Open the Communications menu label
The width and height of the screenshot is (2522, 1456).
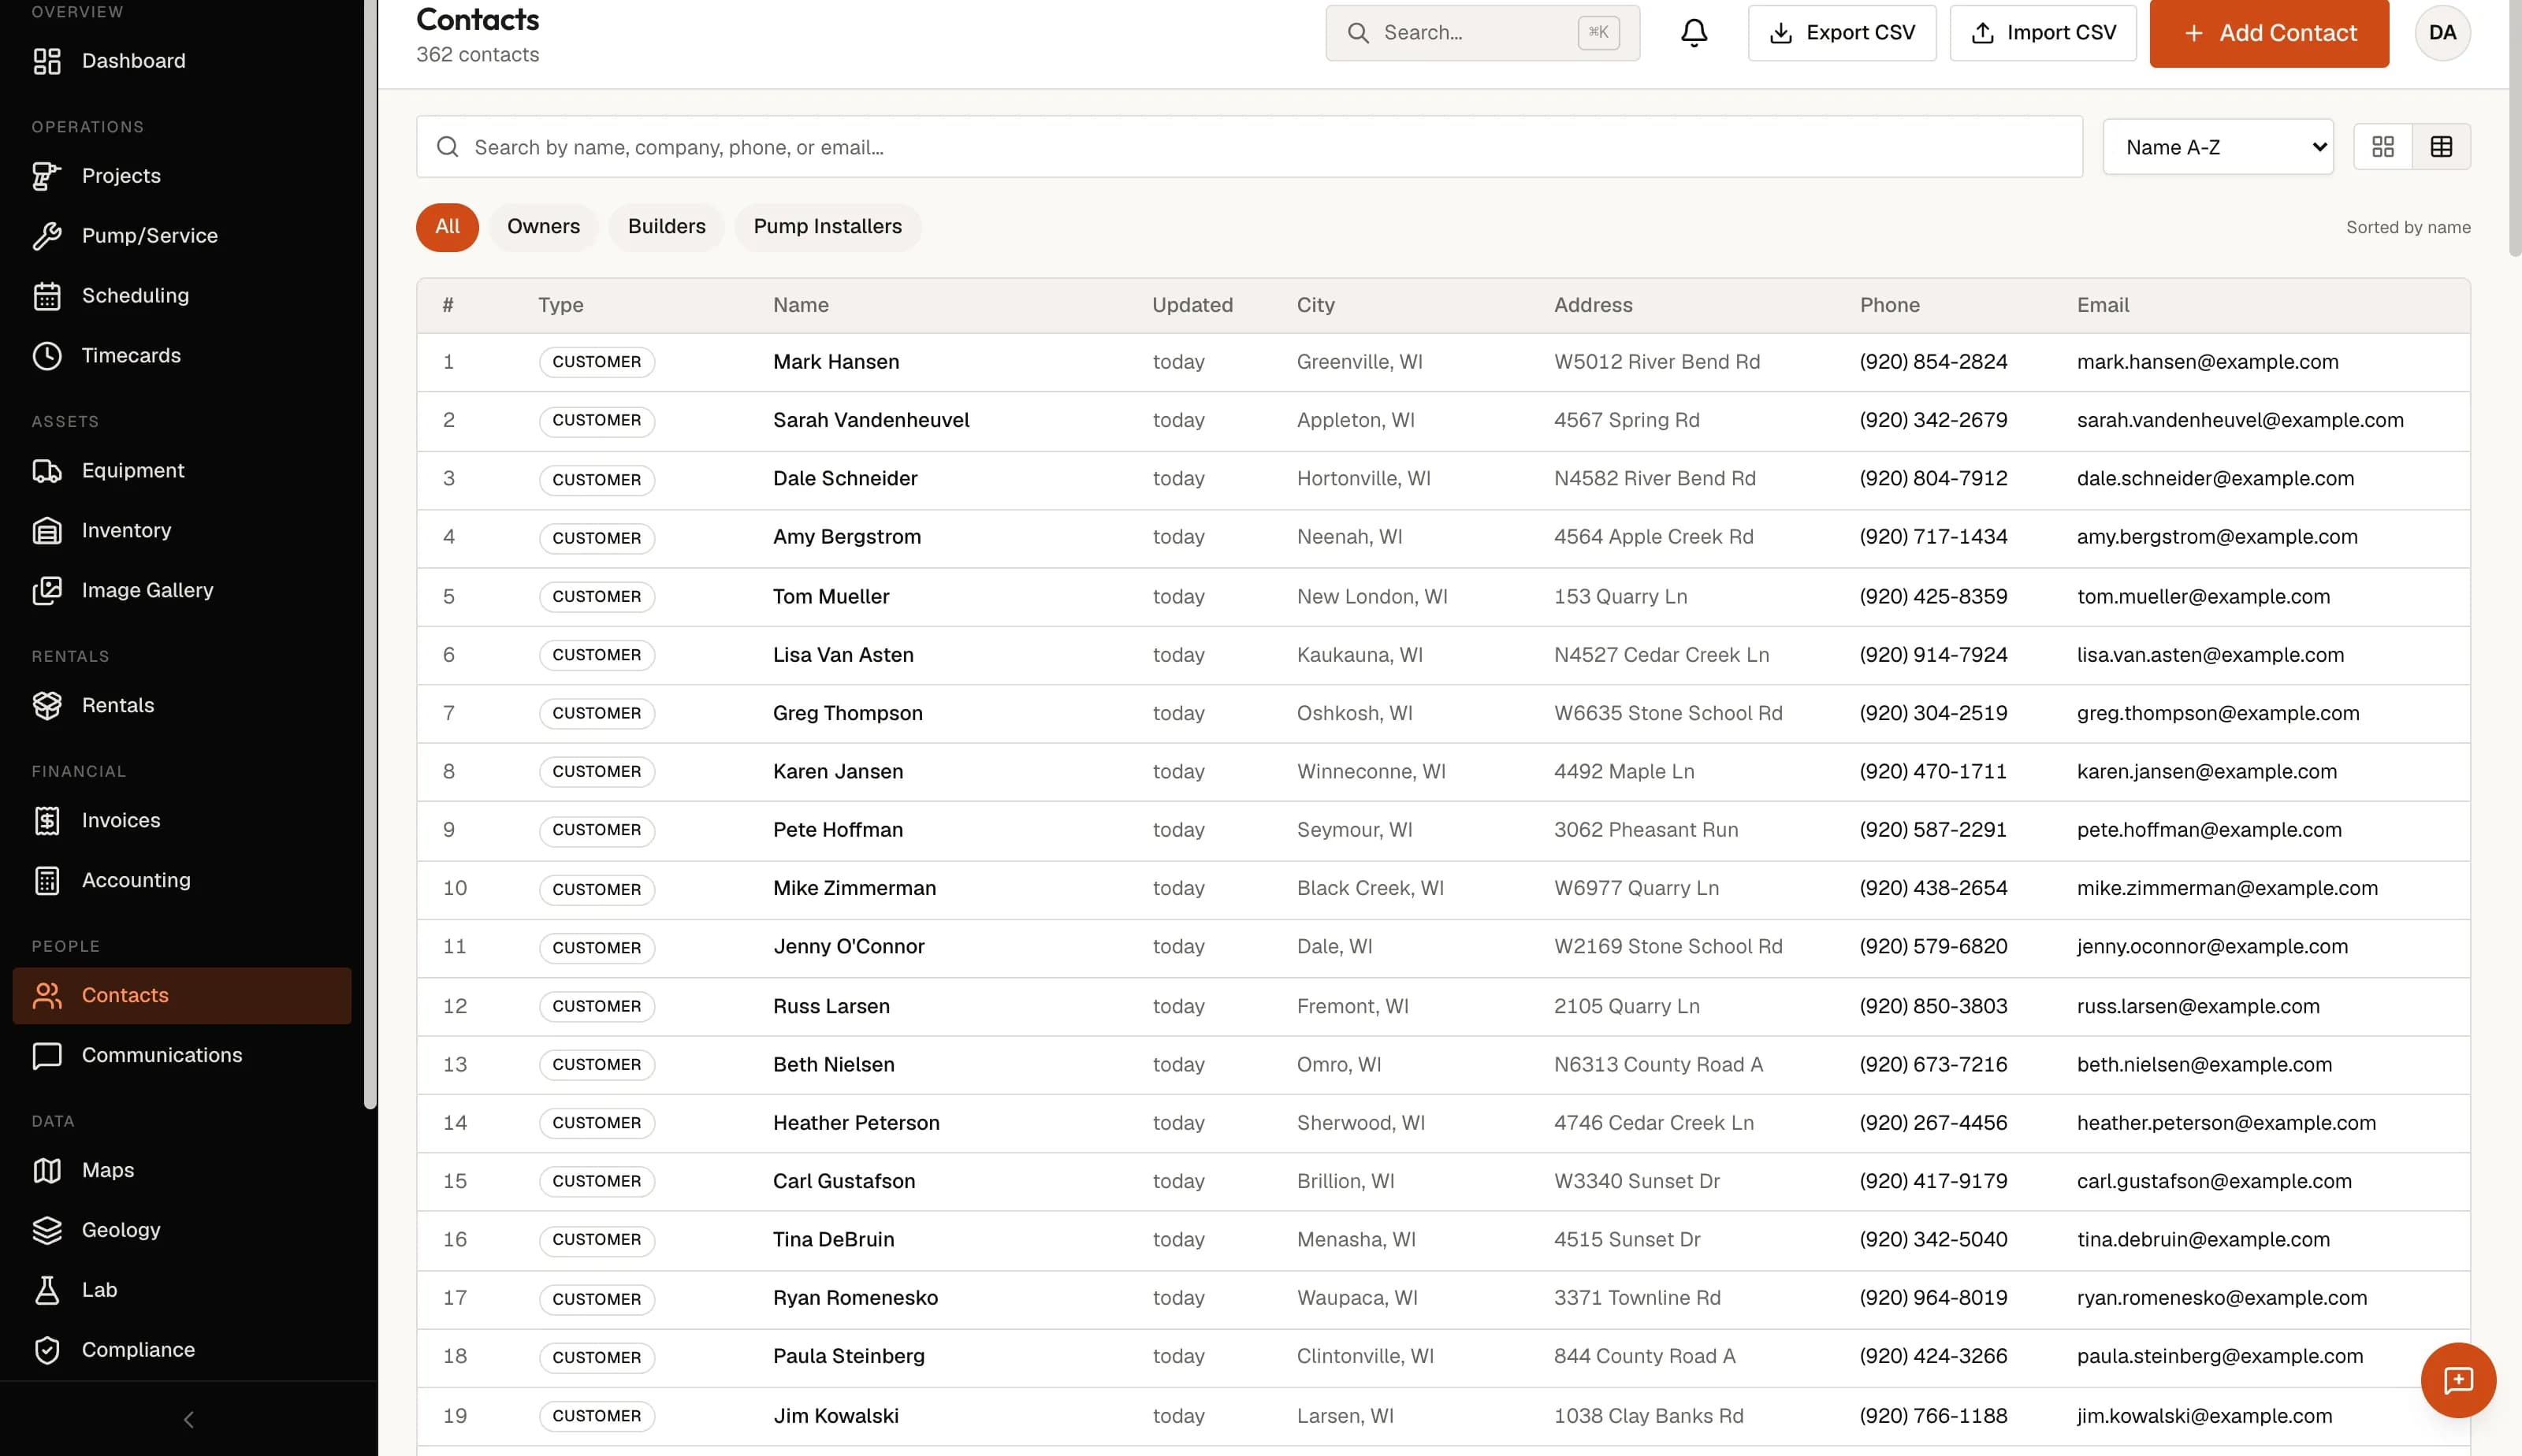click(x=162, y=1056)
